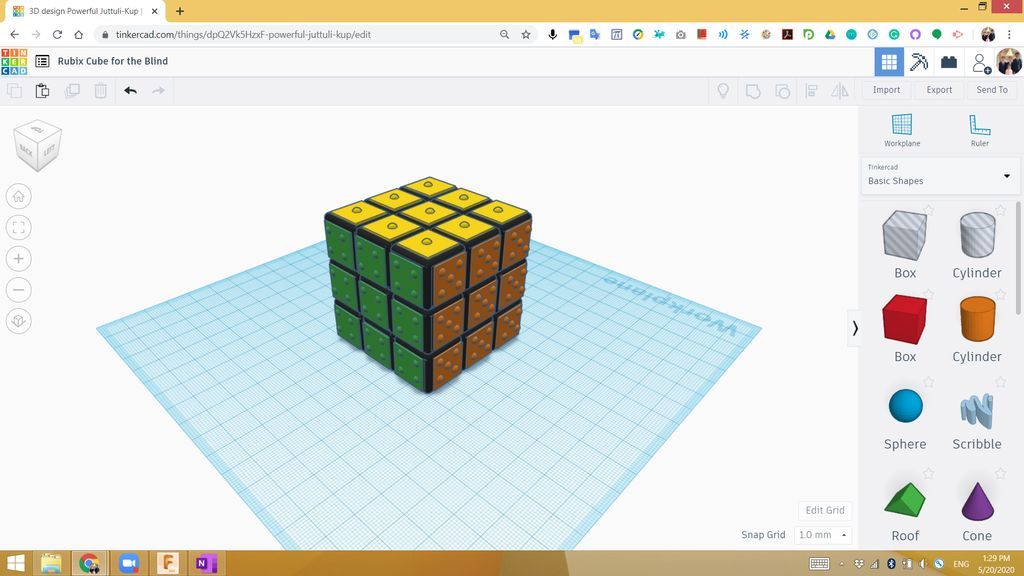Select the Ruler tool
1024x576 pixels.
coord(980,130)
